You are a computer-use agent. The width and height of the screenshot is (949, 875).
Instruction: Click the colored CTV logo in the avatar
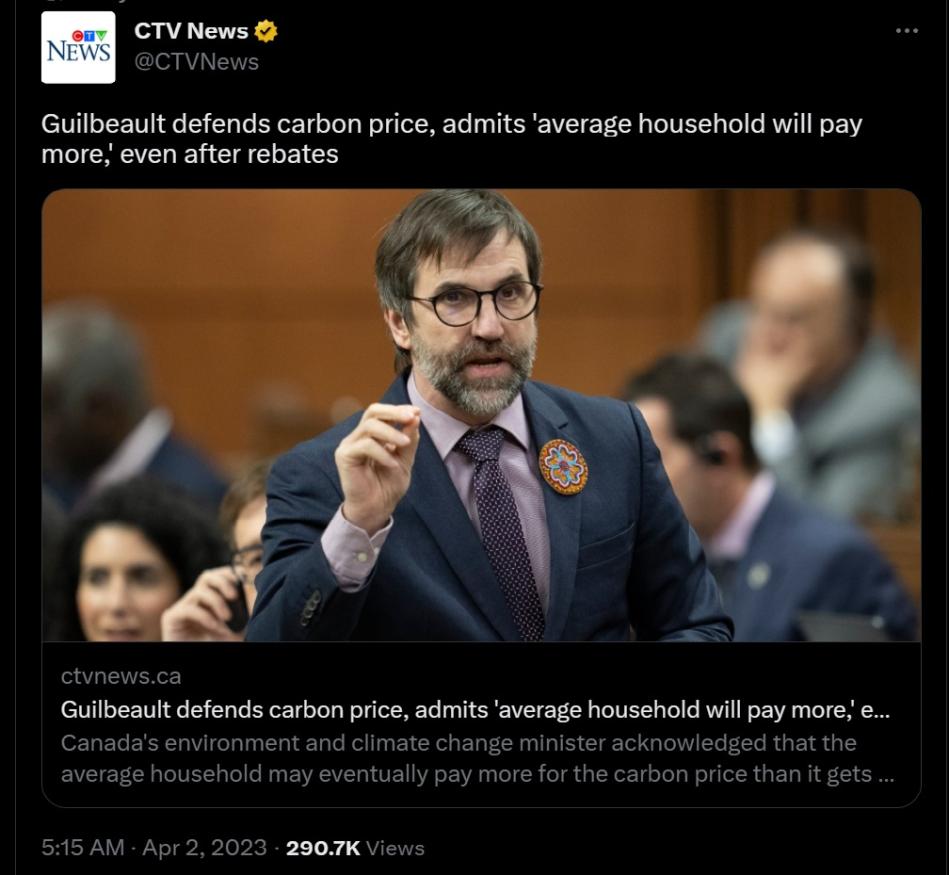(90, 35)
